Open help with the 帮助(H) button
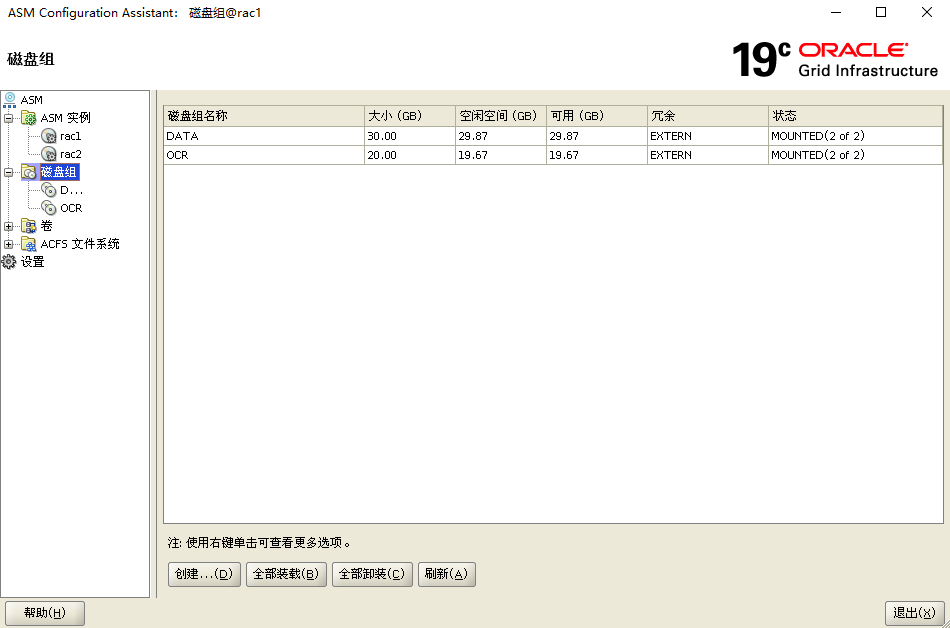Image resolution: width=950 pixels, height=628 pixels. [45, 613]
